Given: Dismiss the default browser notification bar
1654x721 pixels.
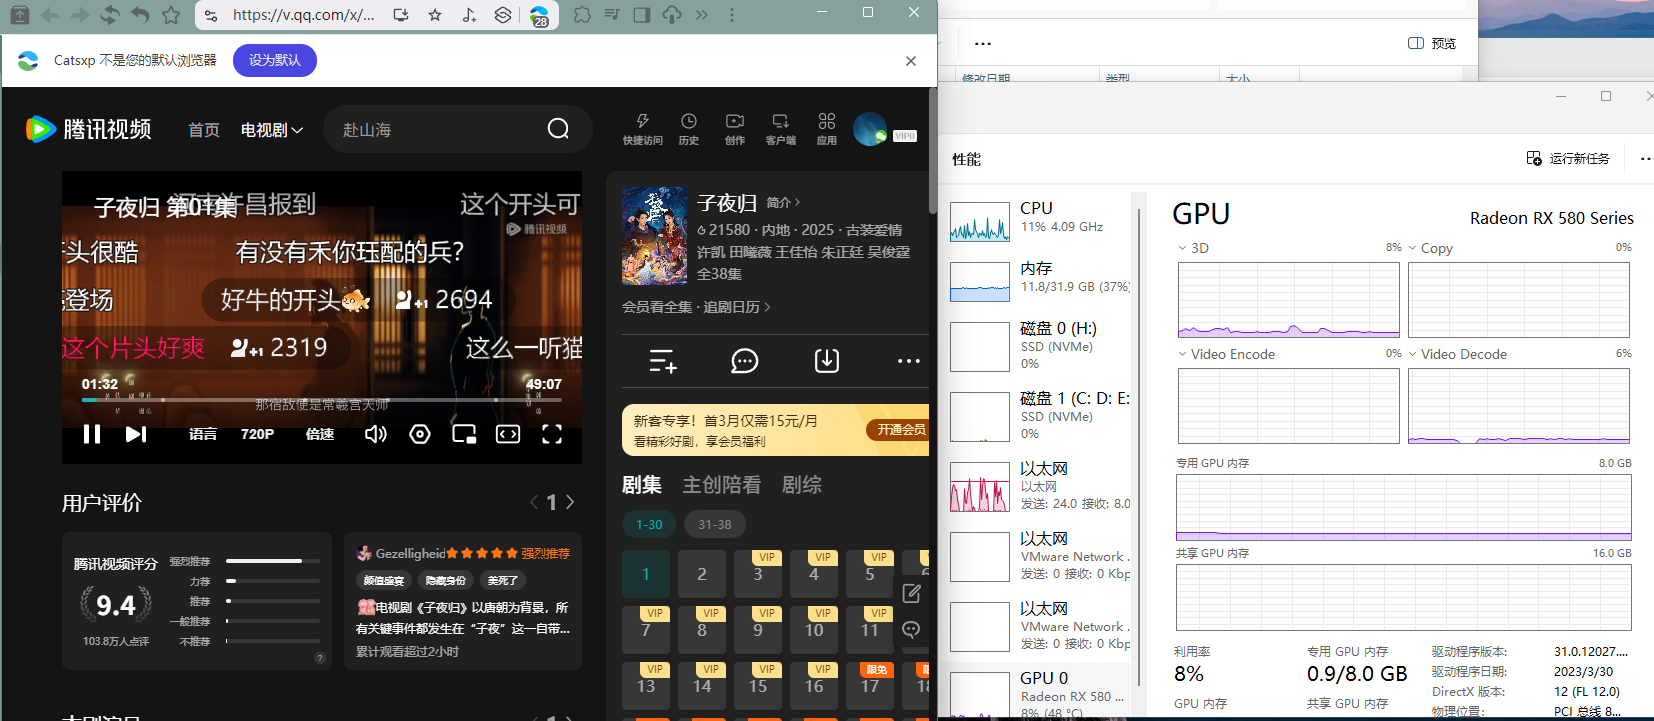Looking at the screenshot, I should 911,61.
